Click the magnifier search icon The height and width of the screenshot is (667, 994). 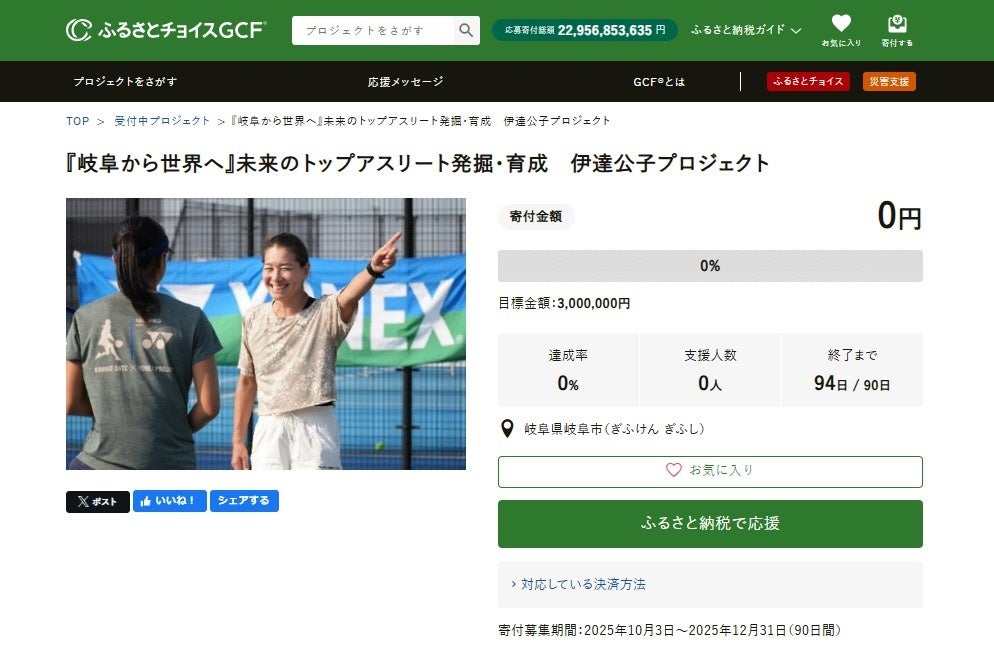point(466,30)
